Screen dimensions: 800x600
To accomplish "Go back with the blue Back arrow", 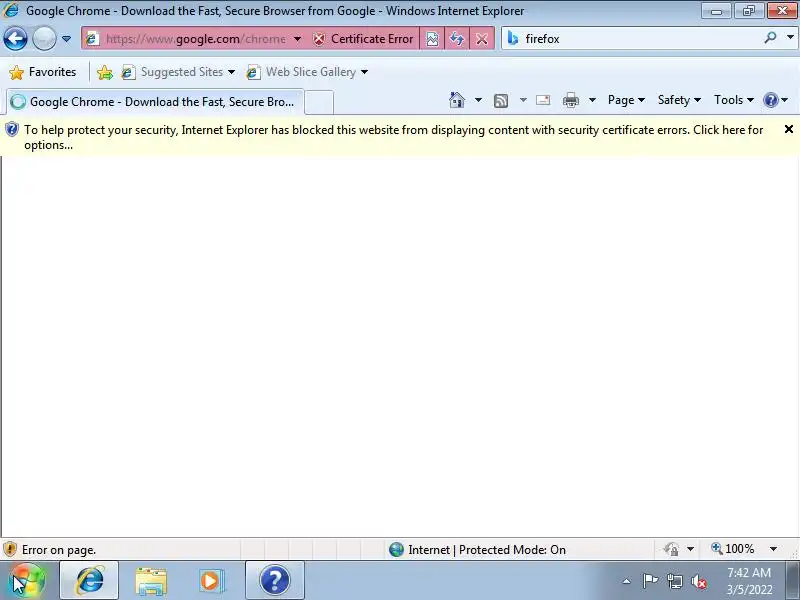I will (15, 39).
